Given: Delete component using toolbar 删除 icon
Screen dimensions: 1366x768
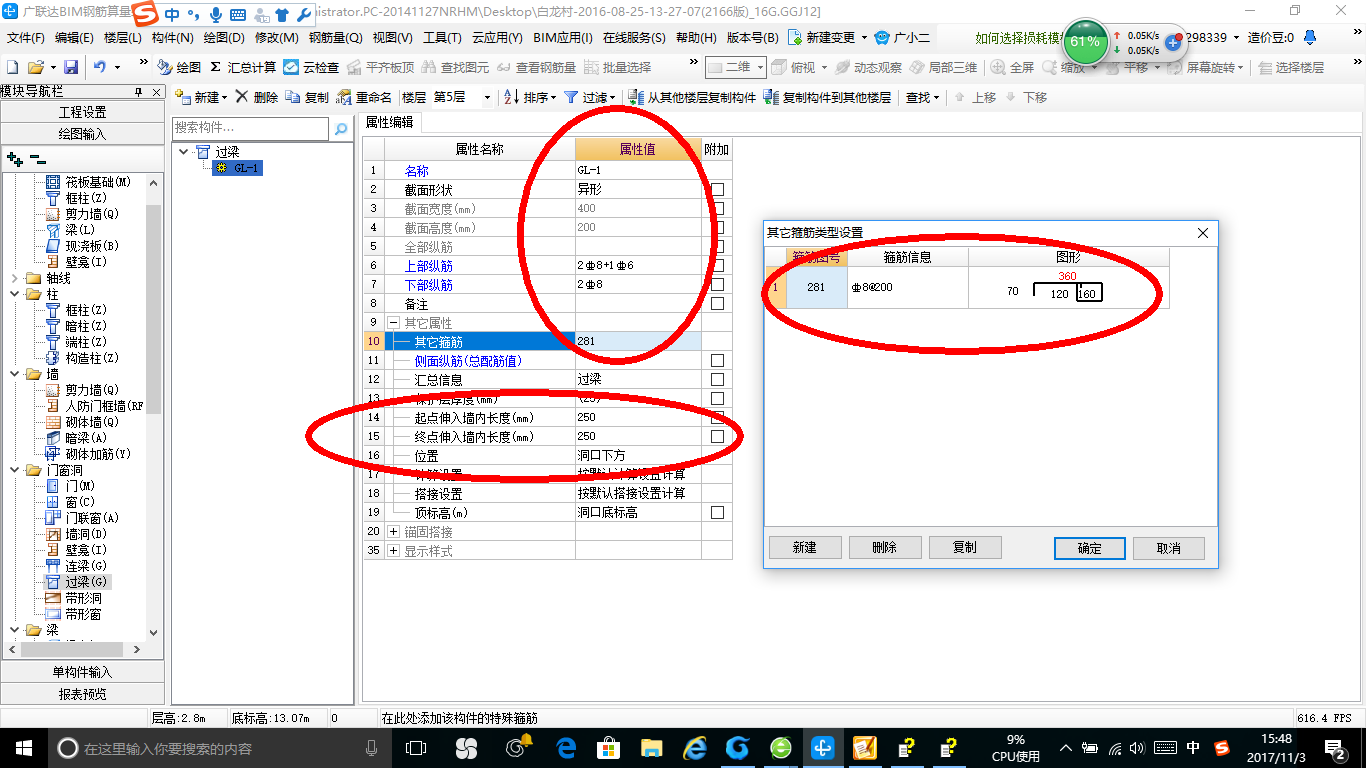Looking at the screenshot, I should pos(257,97).
